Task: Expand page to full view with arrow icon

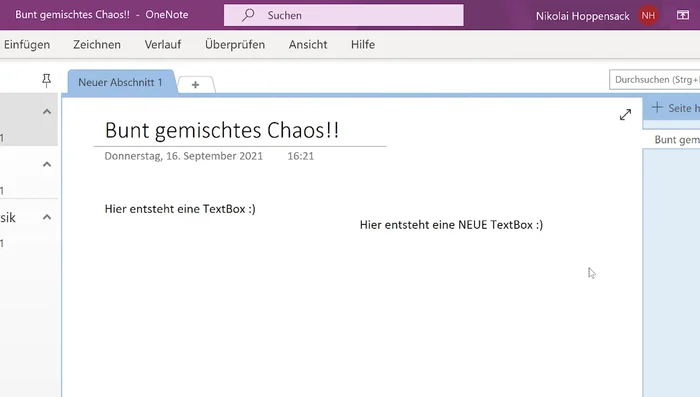Action: click(625, 115)
